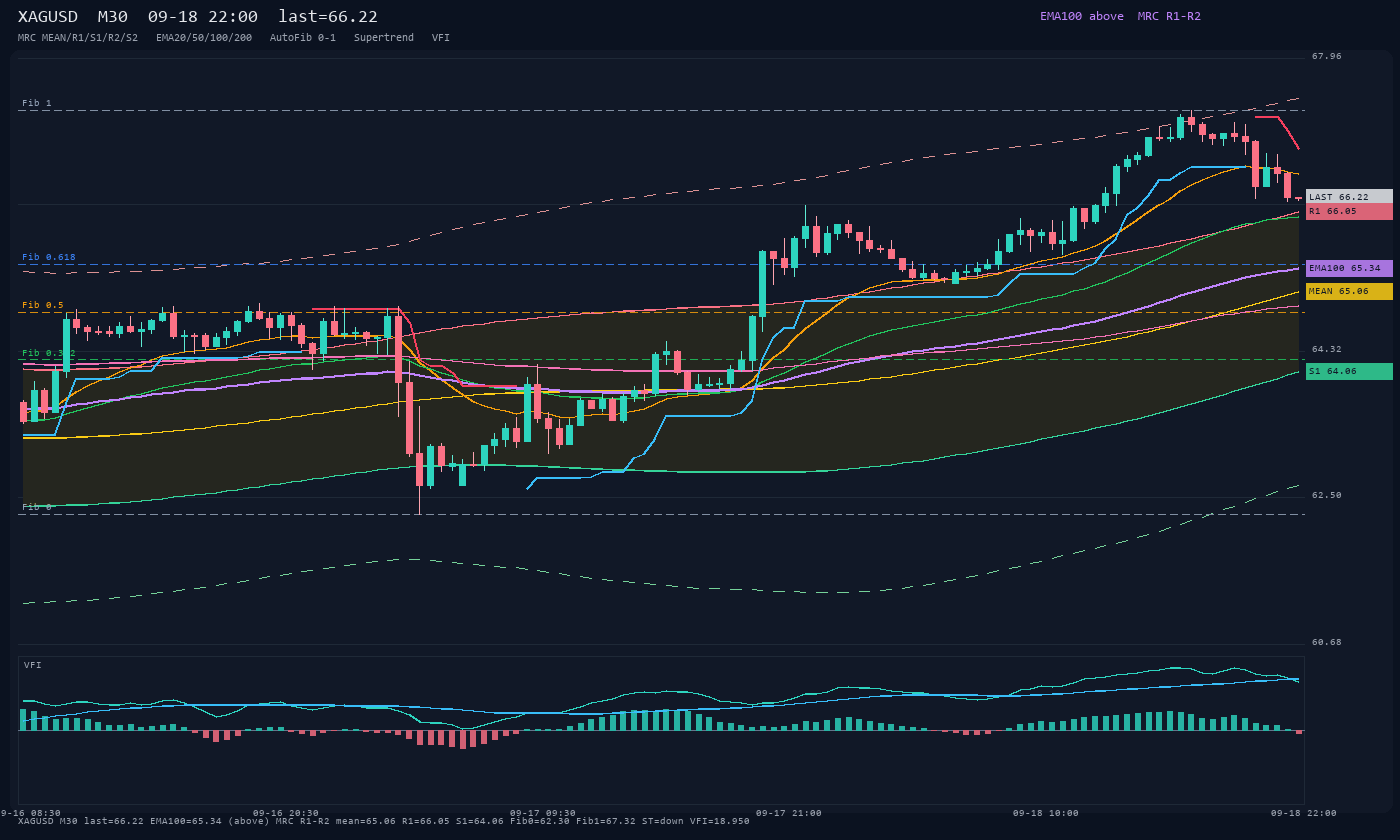The height and width of the screenshot is (840, 1400).
Task: Click the XAGUSD symbol in the chart title
Action: coord(50,16)
